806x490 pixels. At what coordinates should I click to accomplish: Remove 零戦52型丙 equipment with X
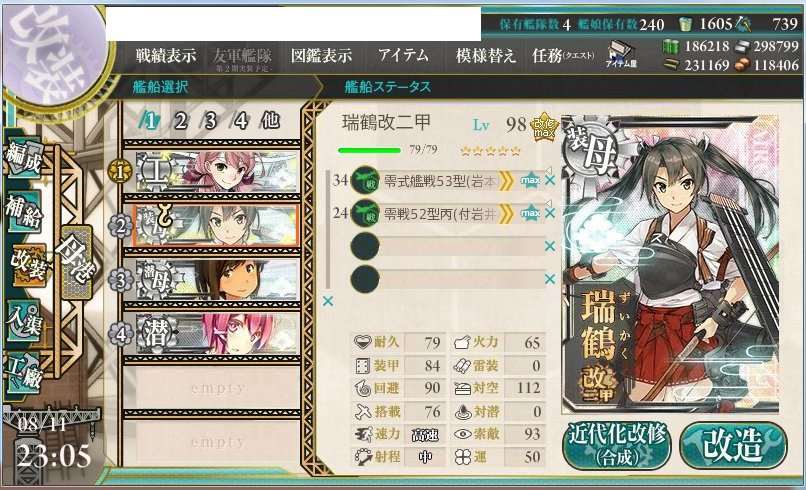pos(549,213)
